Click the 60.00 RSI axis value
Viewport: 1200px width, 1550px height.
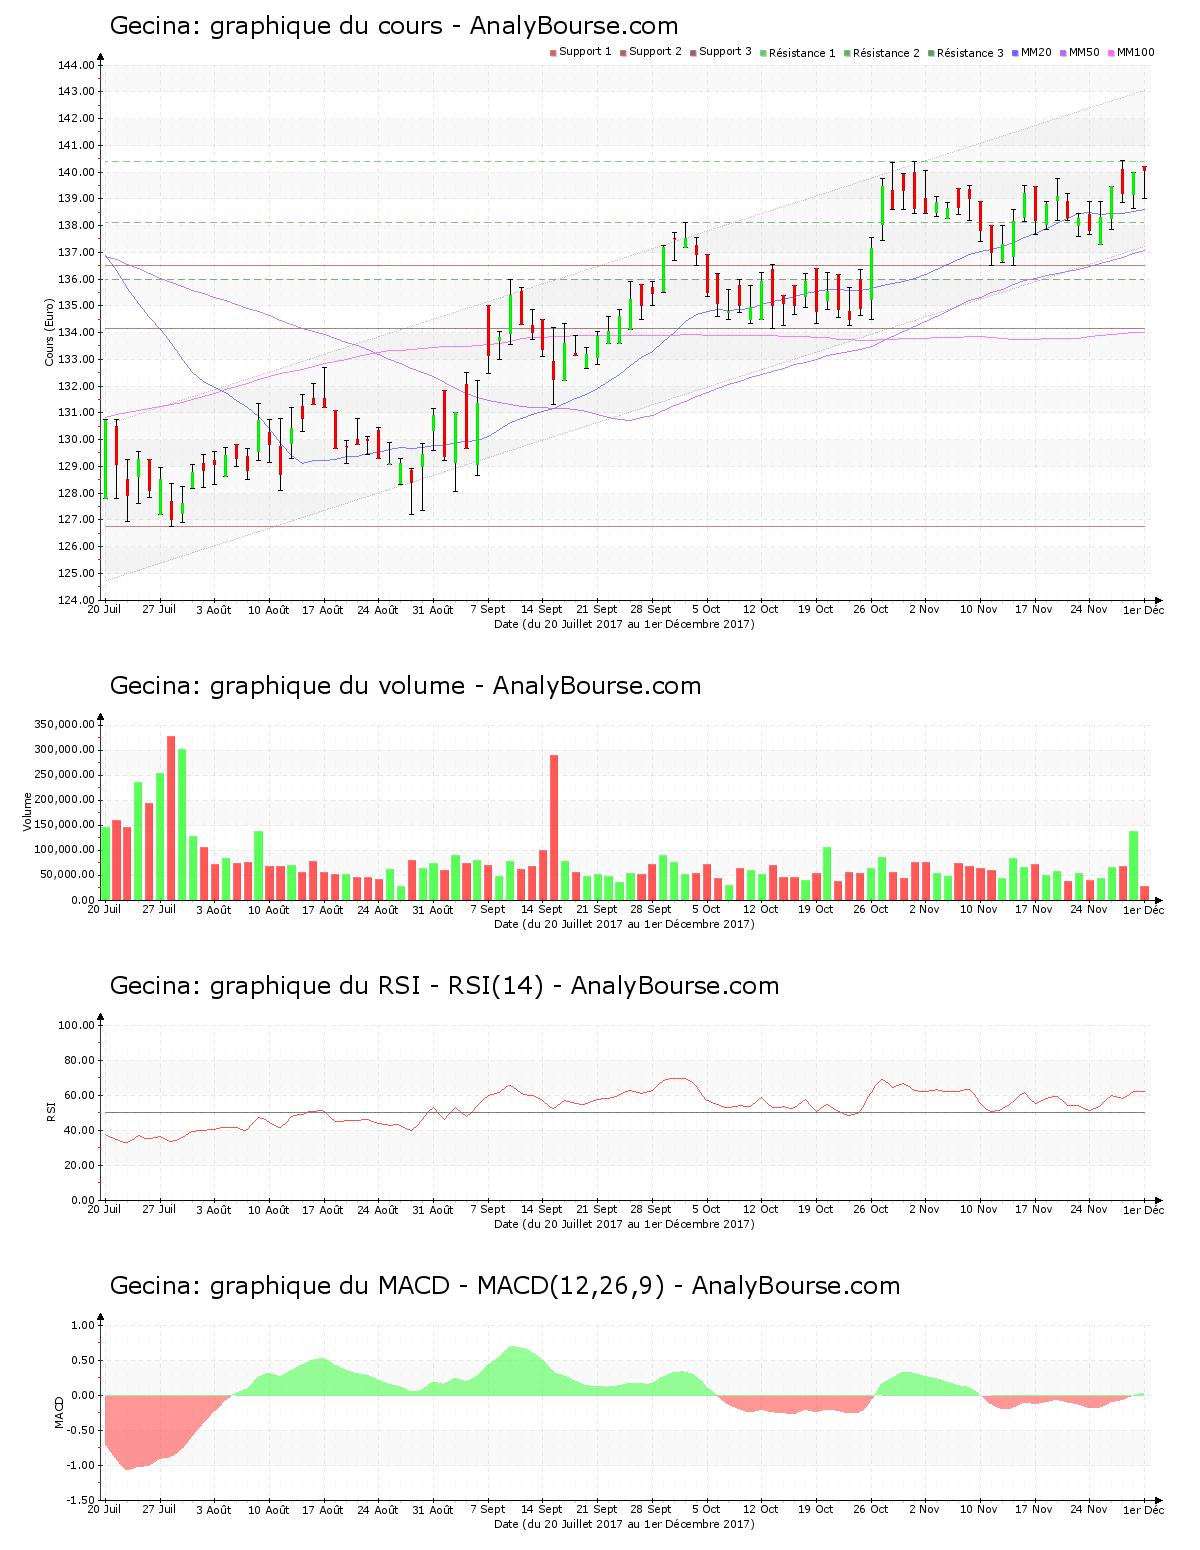[80, 1095]
